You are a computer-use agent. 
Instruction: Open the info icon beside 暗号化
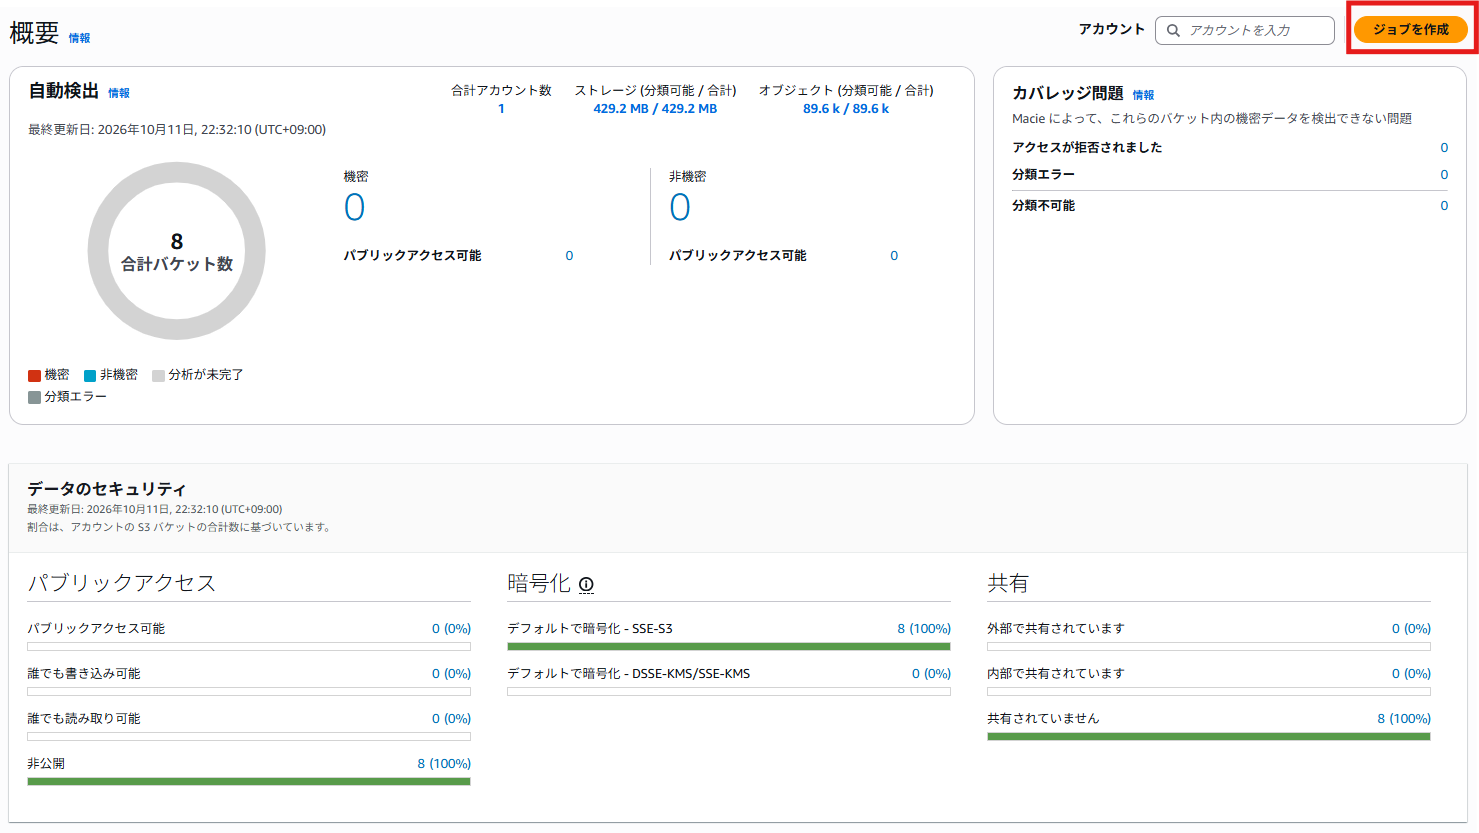click(586, 585)
